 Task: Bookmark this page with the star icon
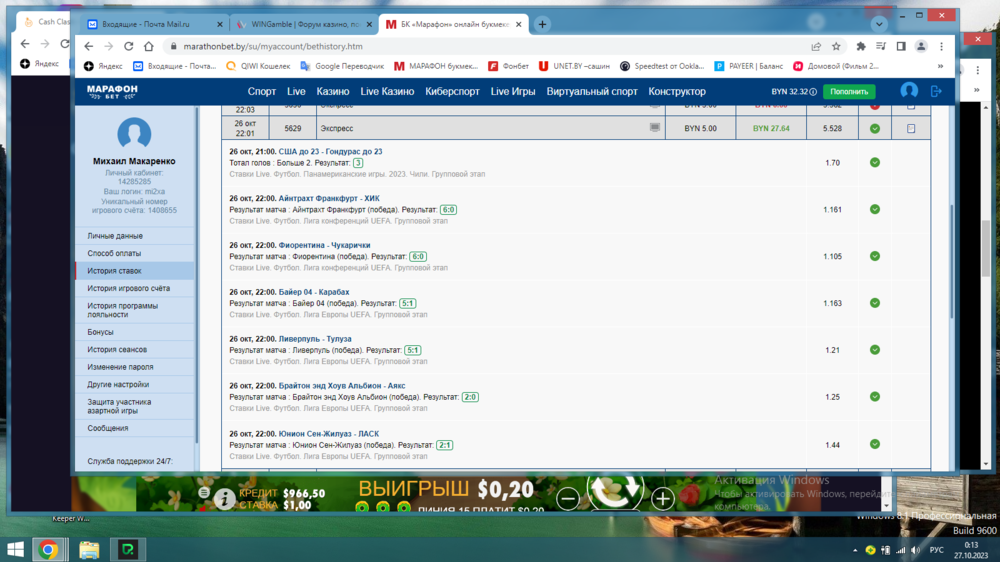point(836,46)
